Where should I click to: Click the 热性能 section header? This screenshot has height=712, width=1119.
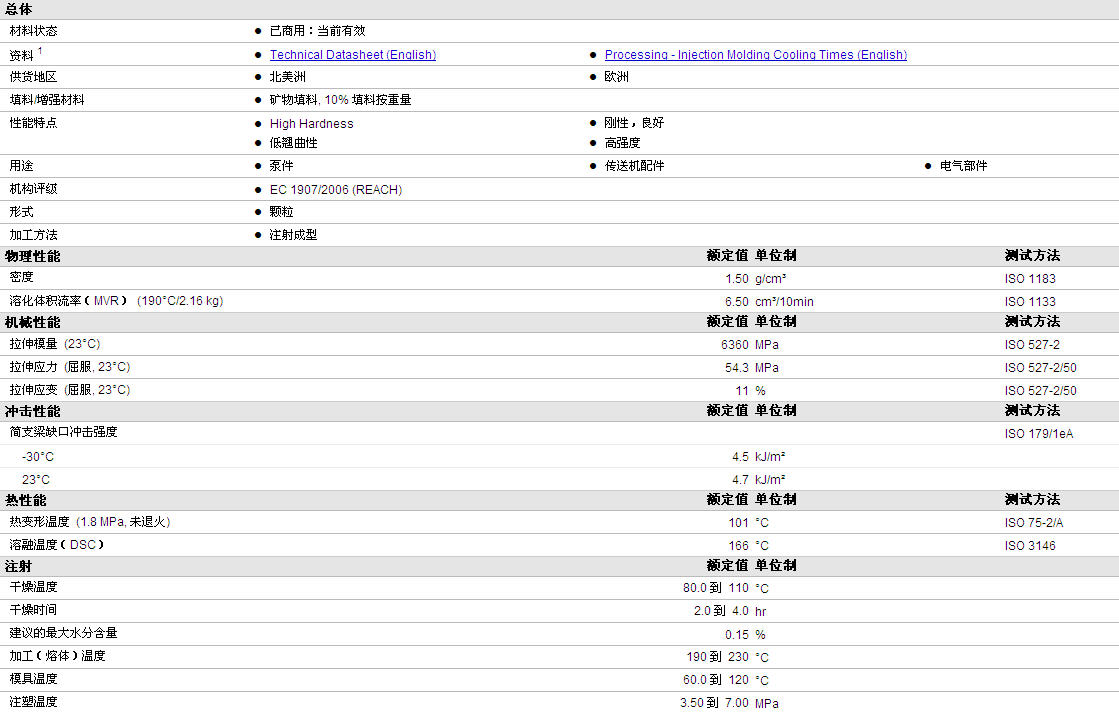tap(26, 500)
